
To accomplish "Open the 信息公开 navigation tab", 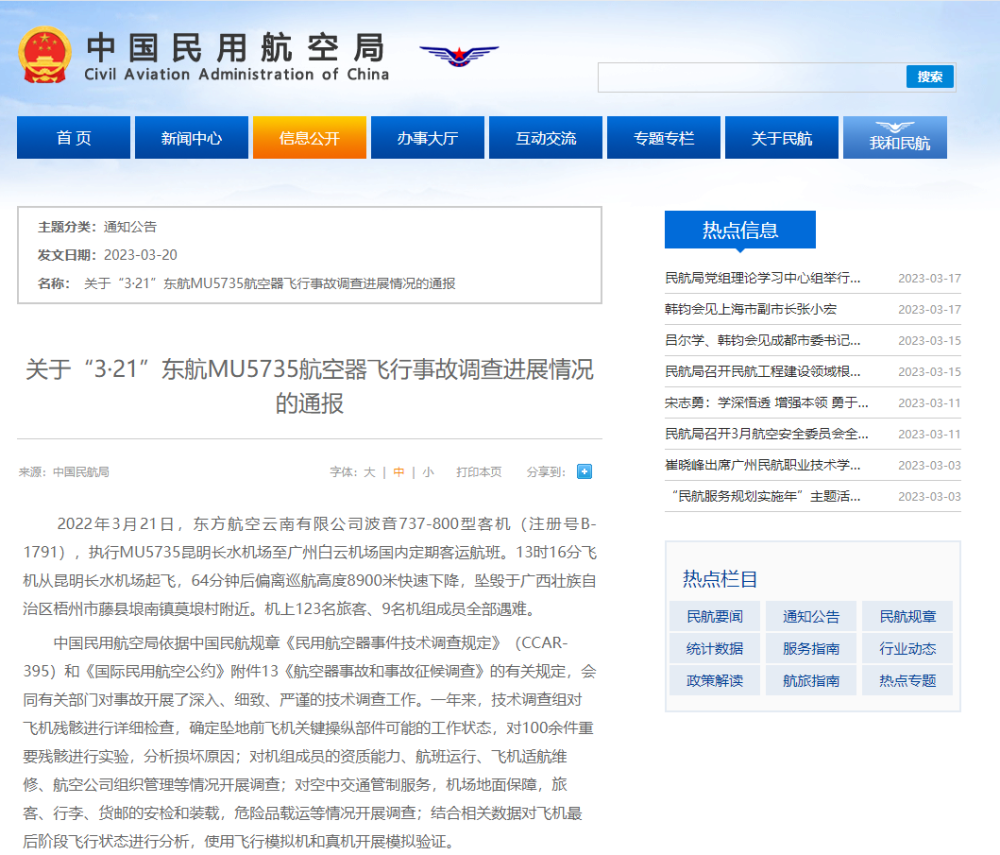I will [x=309, y=137].
